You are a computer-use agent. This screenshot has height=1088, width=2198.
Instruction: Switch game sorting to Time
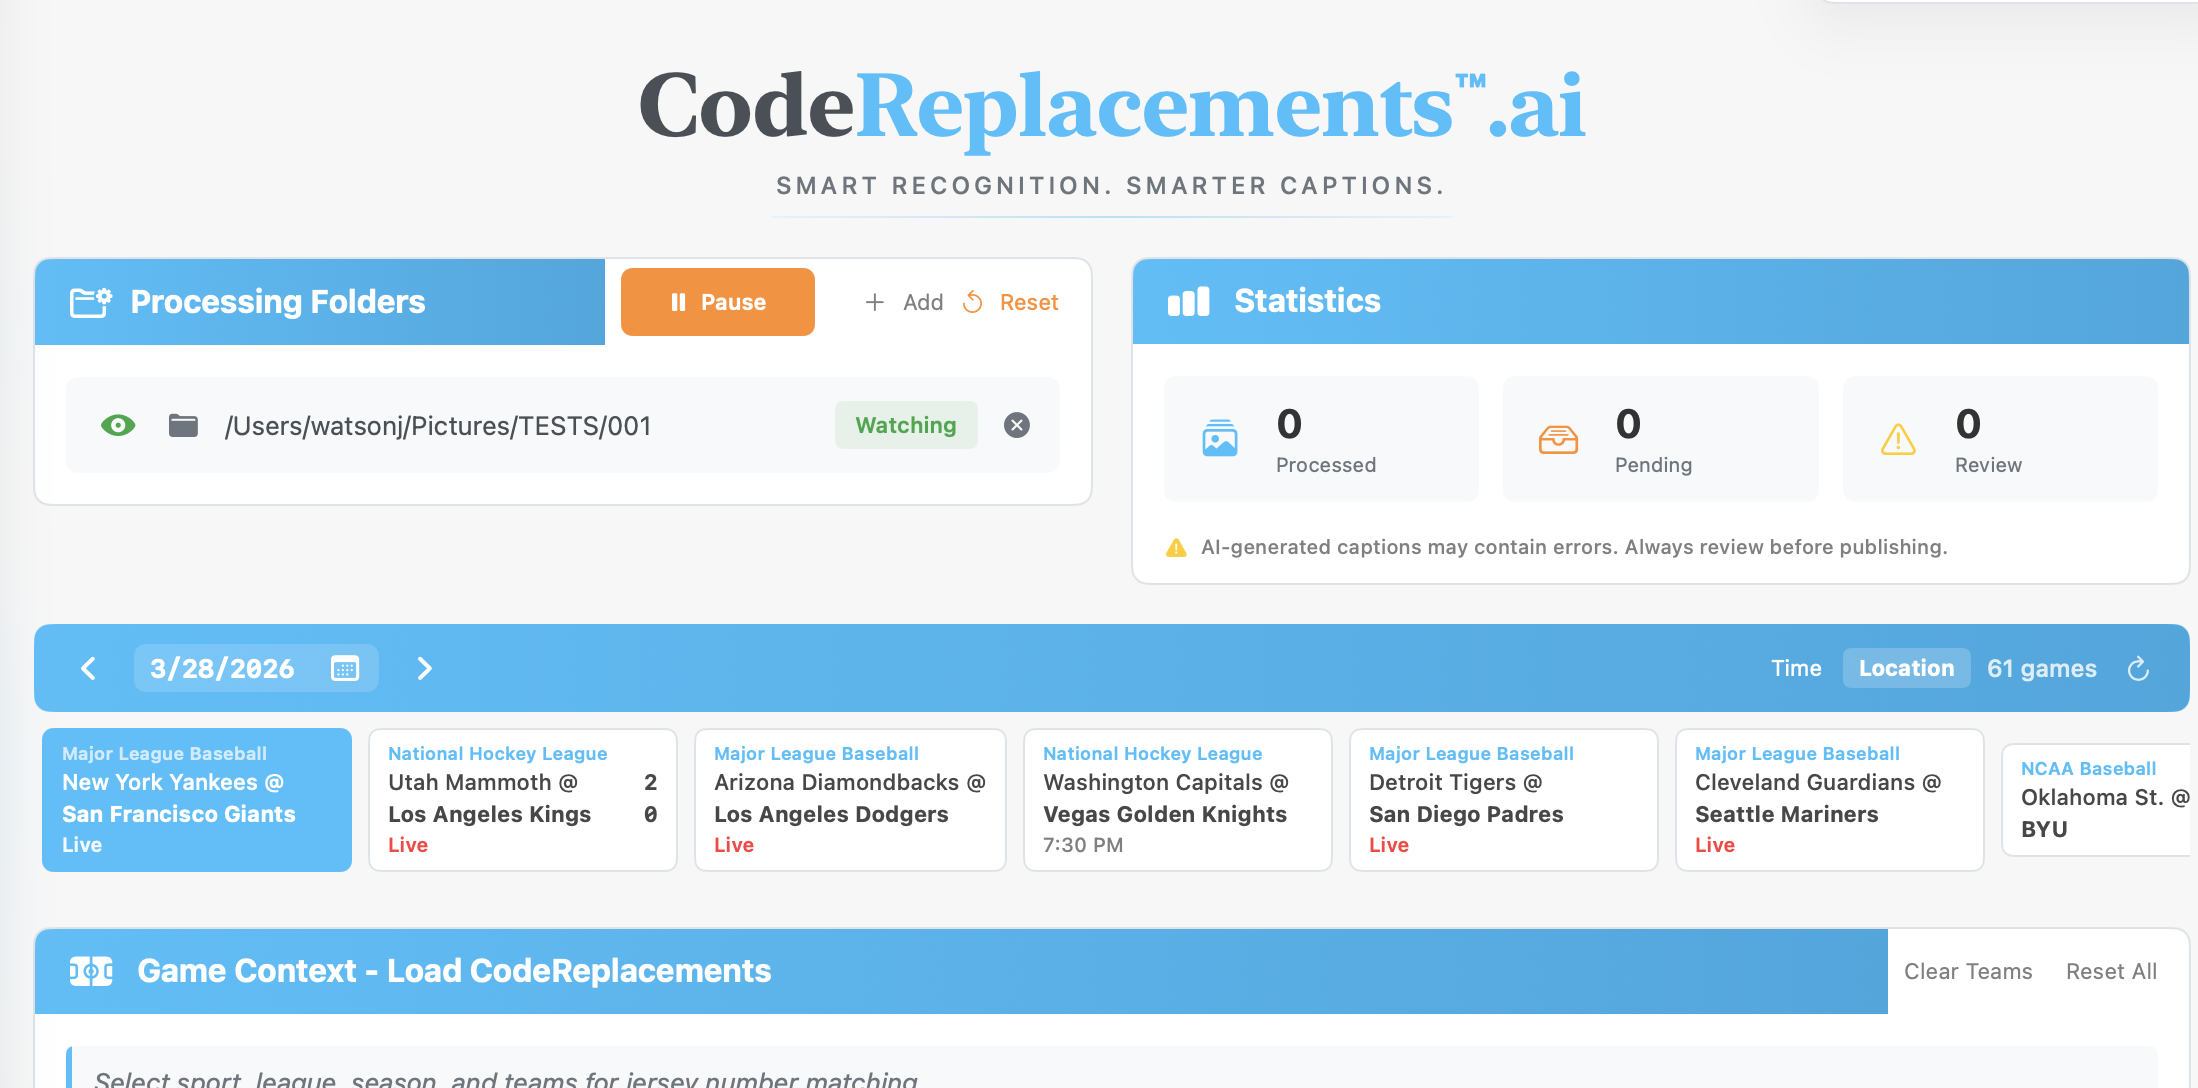click(1795, 668)
